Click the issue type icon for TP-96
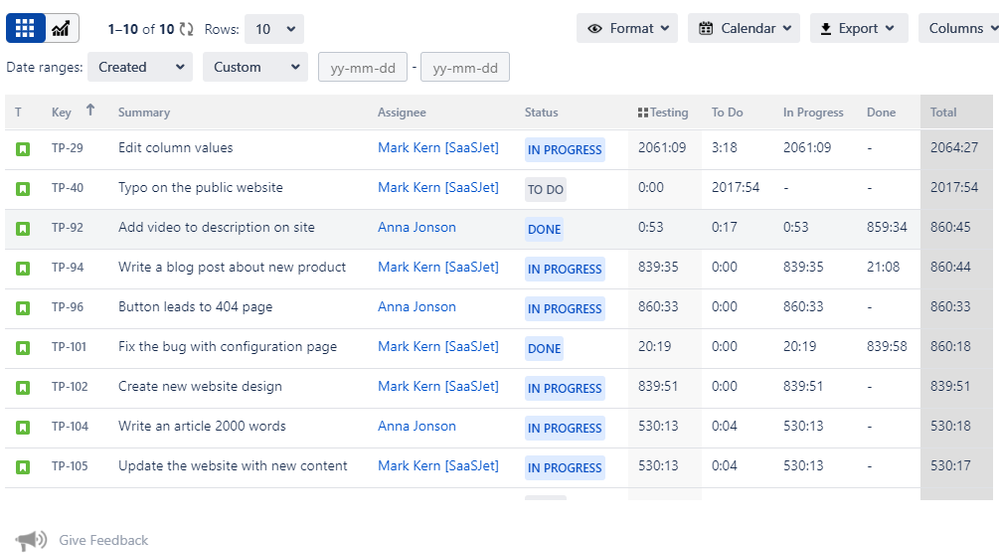Viewport: 999px width, 559px height. tap(23, 308)
